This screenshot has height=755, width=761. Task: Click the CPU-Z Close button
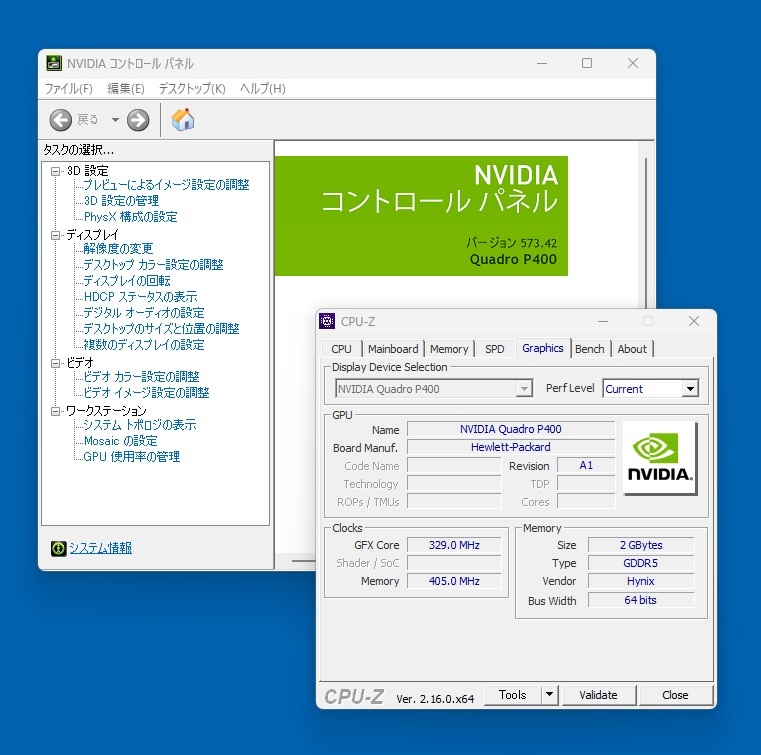tap(676, 695)
